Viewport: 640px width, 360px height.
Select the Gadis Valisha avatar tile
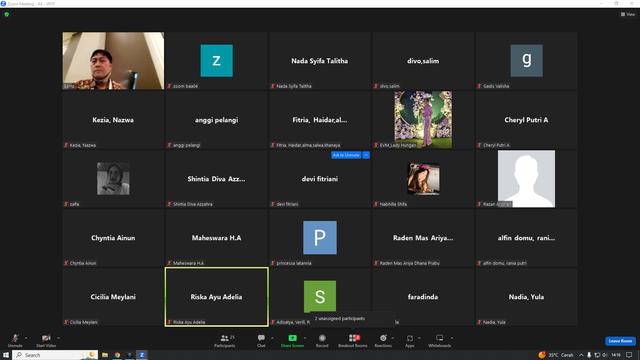[526, 61]
